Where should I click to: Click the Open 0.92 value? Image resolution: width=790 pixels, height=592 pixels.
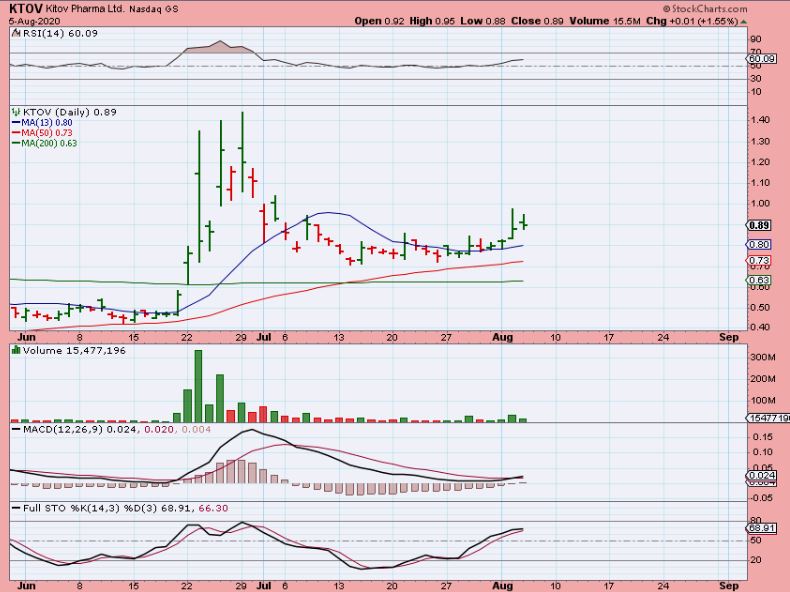379,21
